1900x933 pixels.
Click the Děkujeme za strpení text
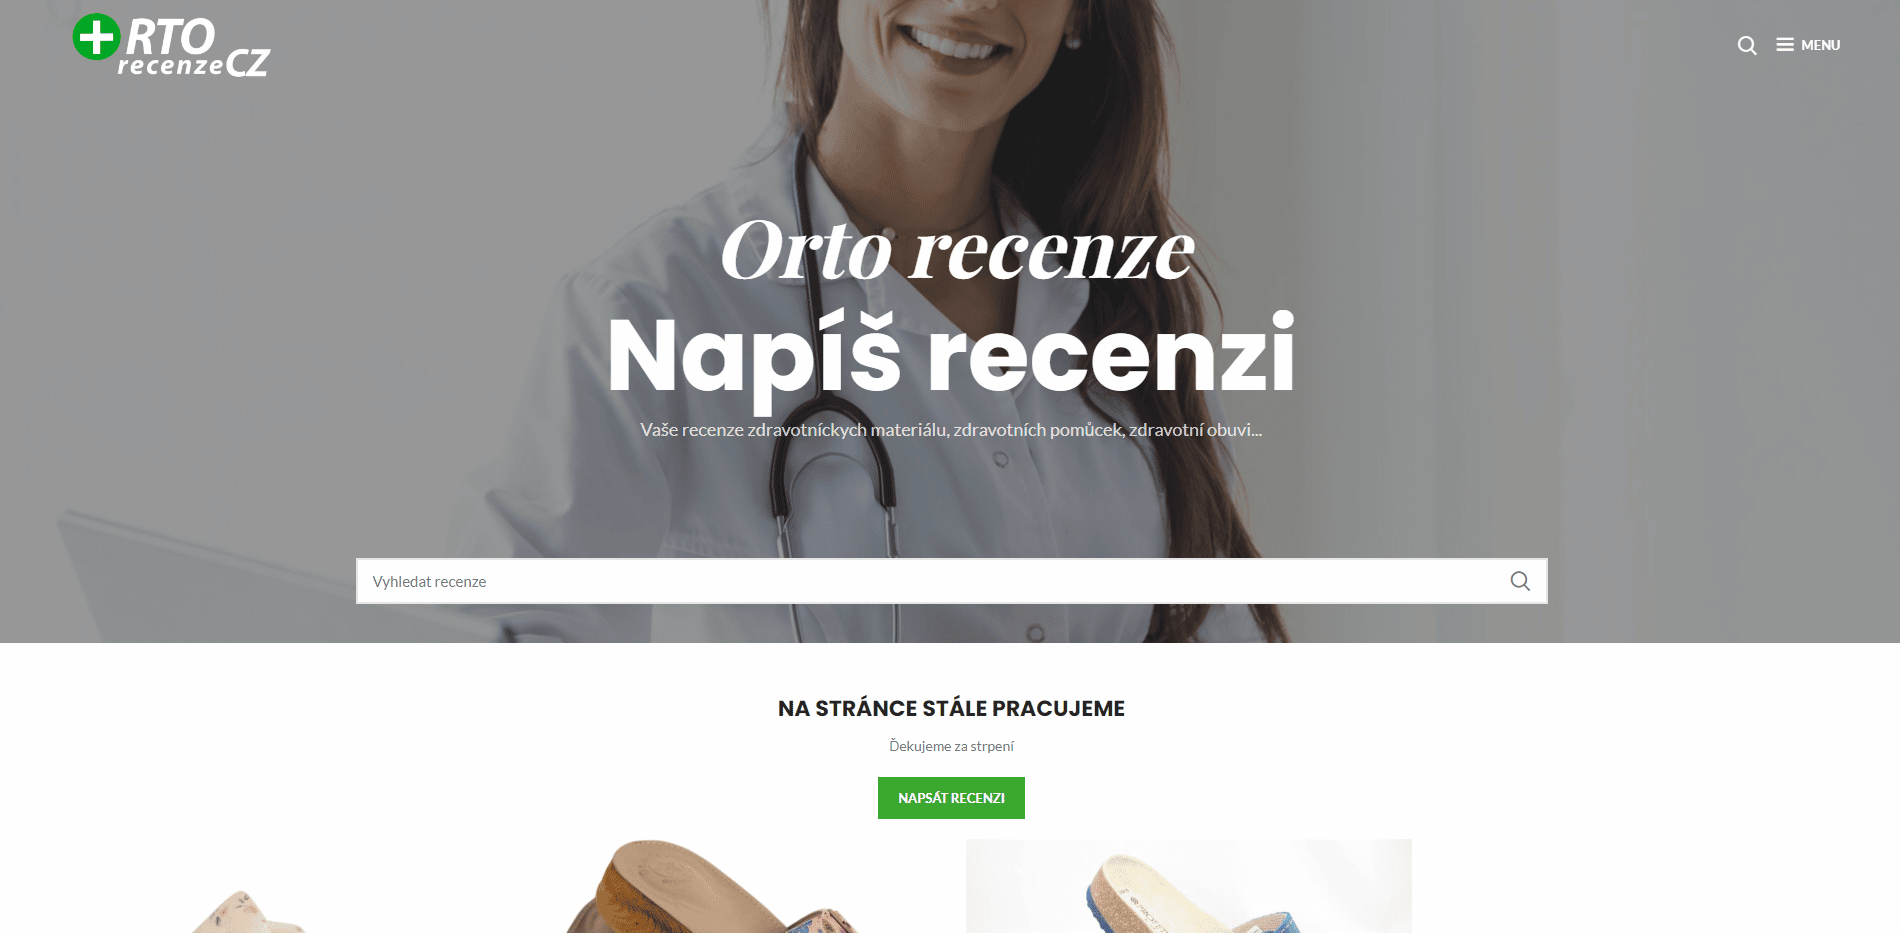tap(951, 746)
